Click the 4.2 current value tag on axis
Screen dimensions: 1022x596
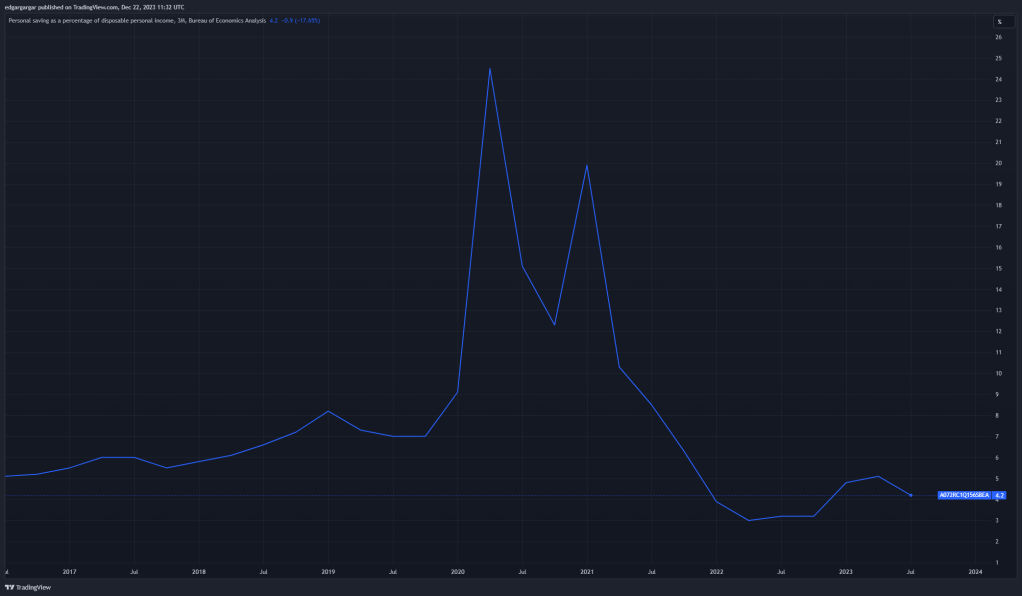coord(999,495)
